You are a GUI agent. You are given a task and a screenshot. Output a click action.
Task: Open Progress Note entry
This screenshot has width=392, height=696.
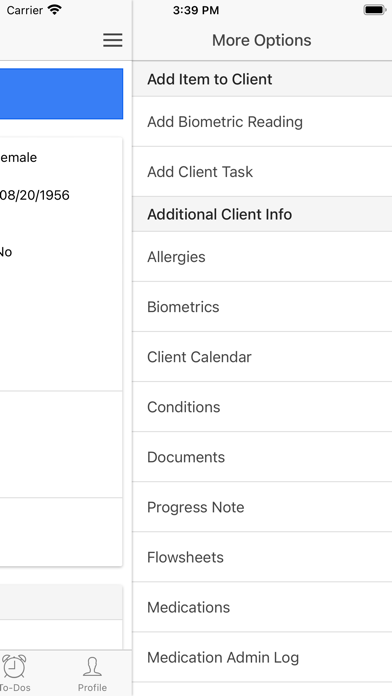(262, 507)
